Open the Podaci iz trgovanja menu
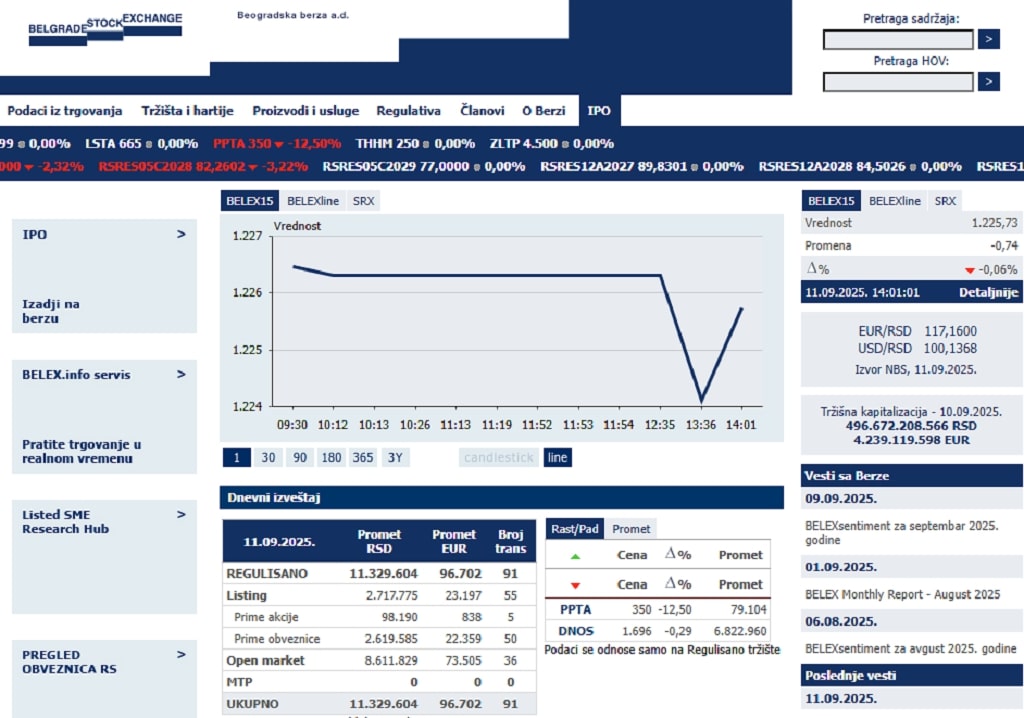The image size is (1024, 718). pyautogui.click(x=65, y=110)
